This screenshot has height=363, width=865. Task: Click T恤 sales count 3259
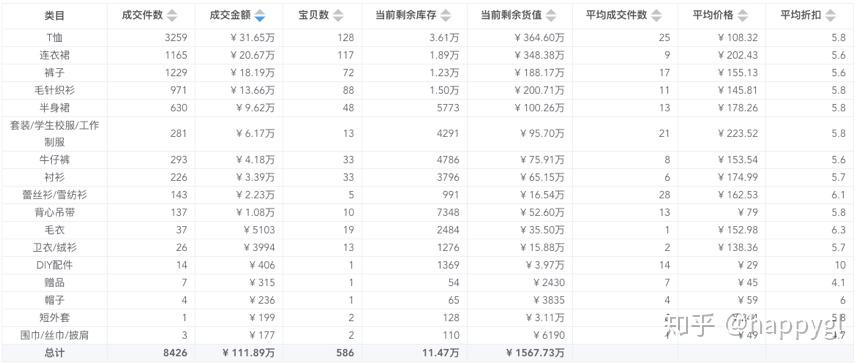click(176, 38)
